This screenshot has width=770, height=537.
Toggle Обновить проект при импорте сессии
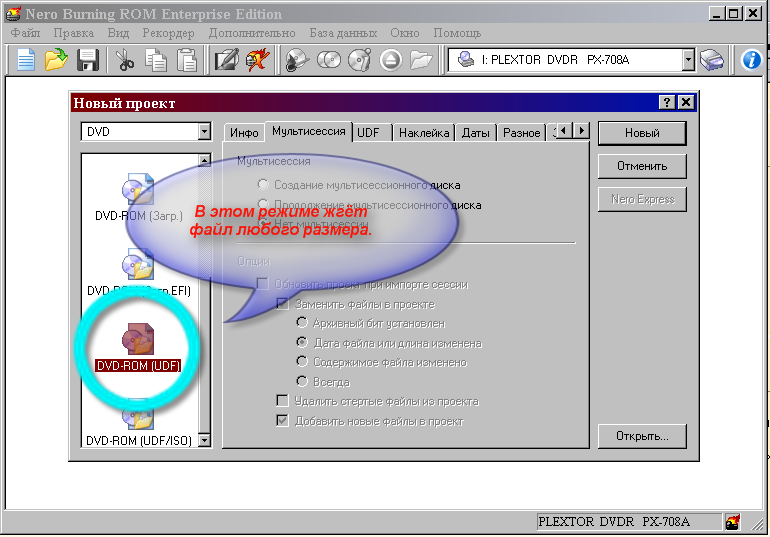(263, 284)
